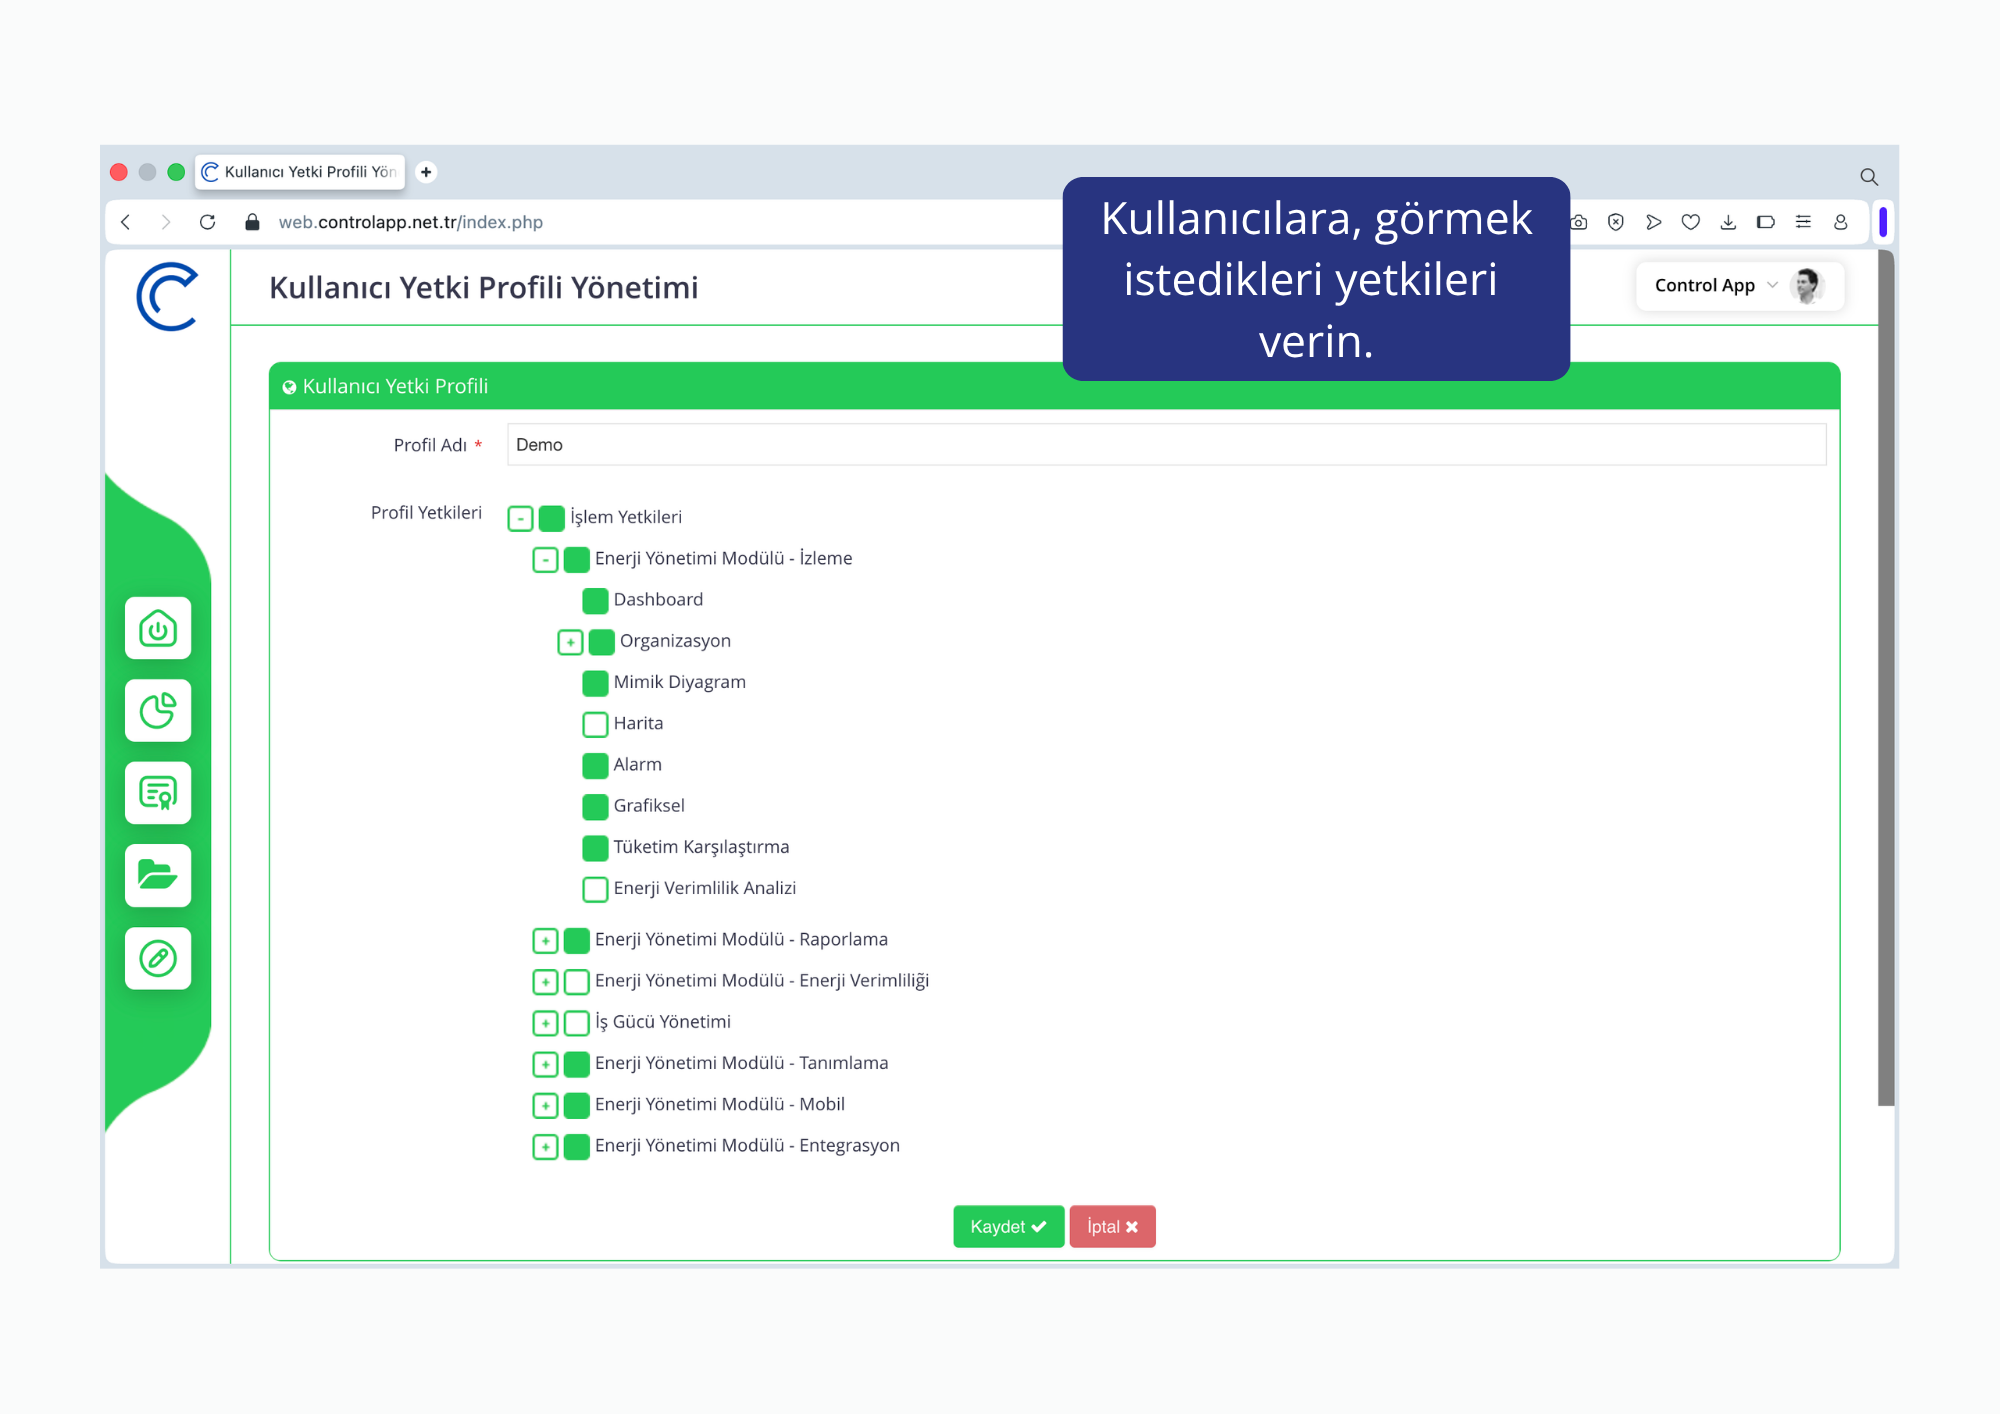2000x1414 pixels.
Task: Collapse the İzleme module node
Action: pos(545,559)
